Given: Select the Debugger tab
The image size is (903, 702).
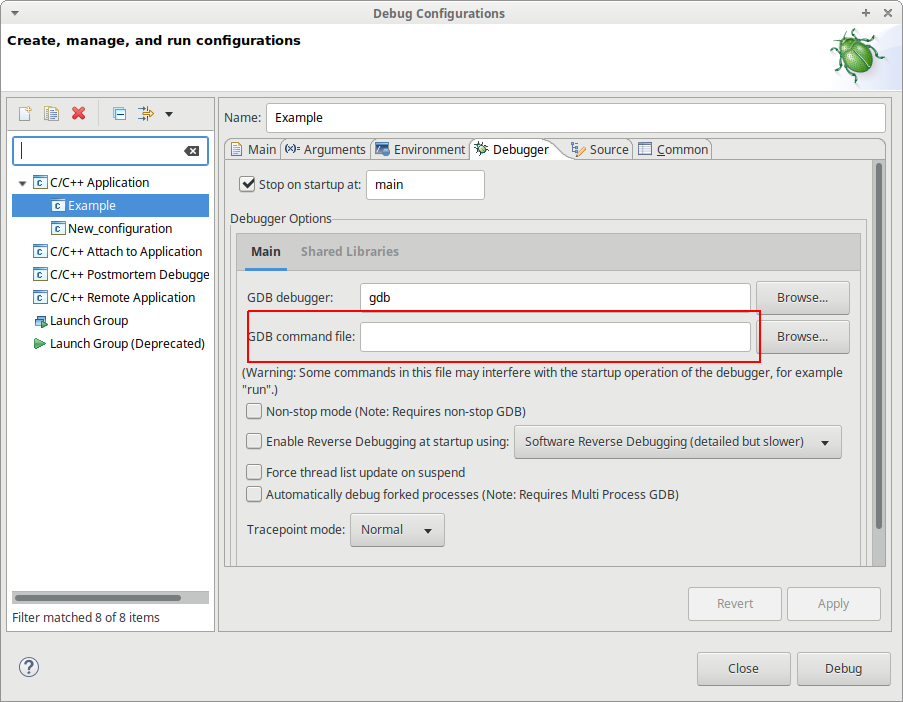Looking at the screenshot, I should click(512, 149).
